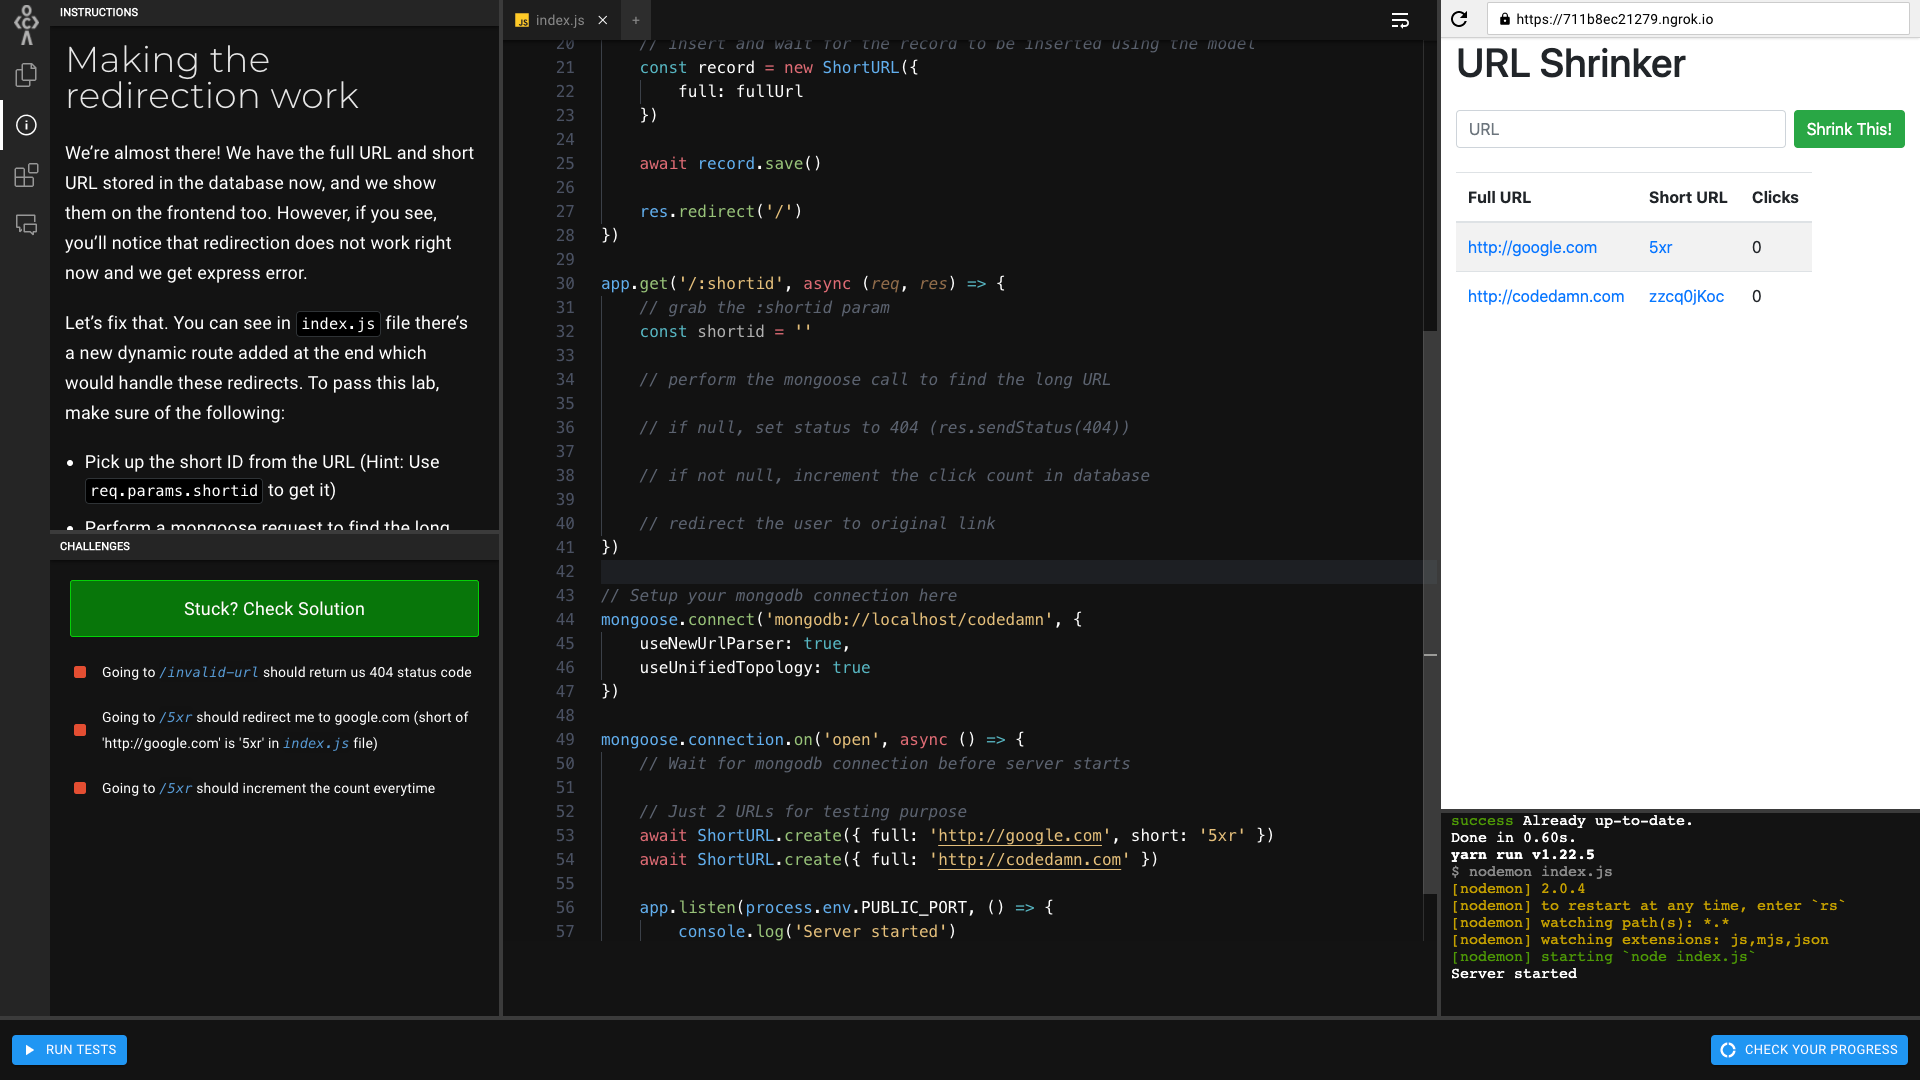This screenshot has height=1080, width=1920.
Task: Click inside the URL input field
Action: 1620,129
